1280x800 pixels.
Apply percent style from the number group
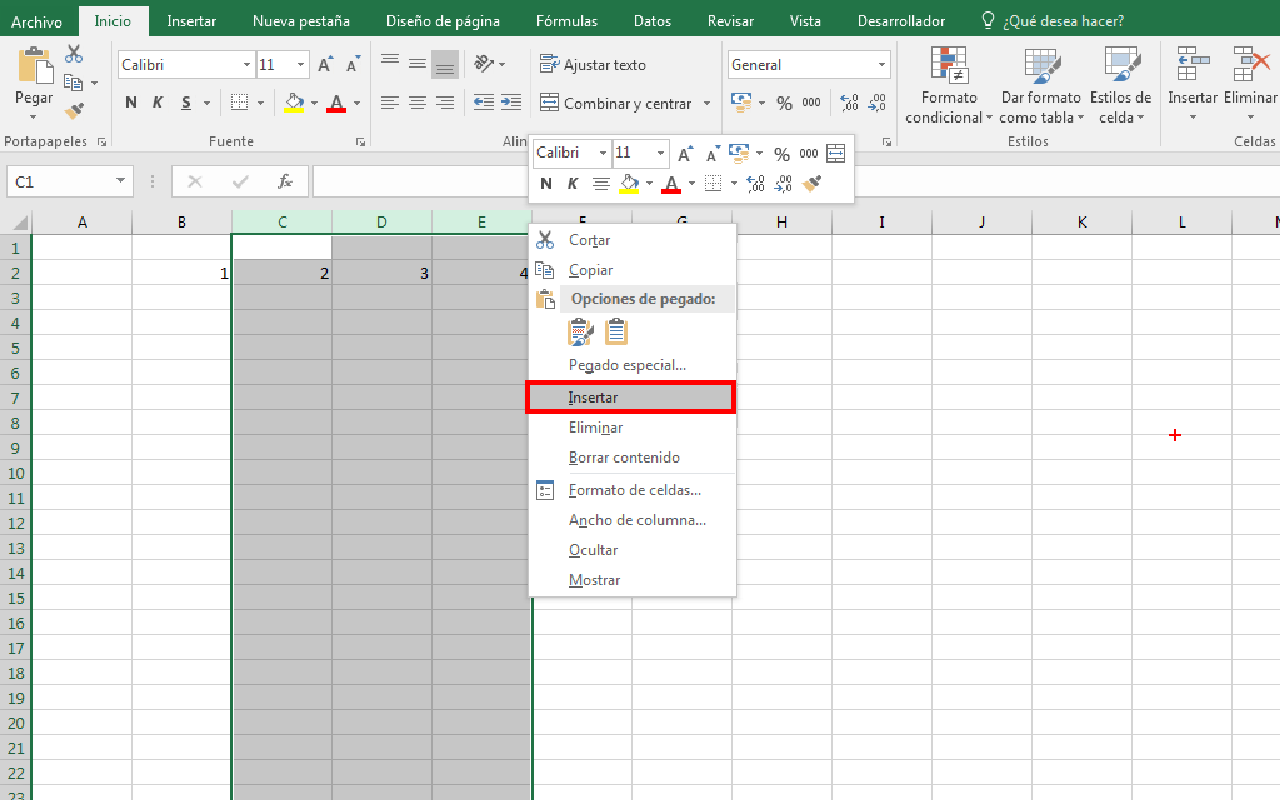click(786, 102)
